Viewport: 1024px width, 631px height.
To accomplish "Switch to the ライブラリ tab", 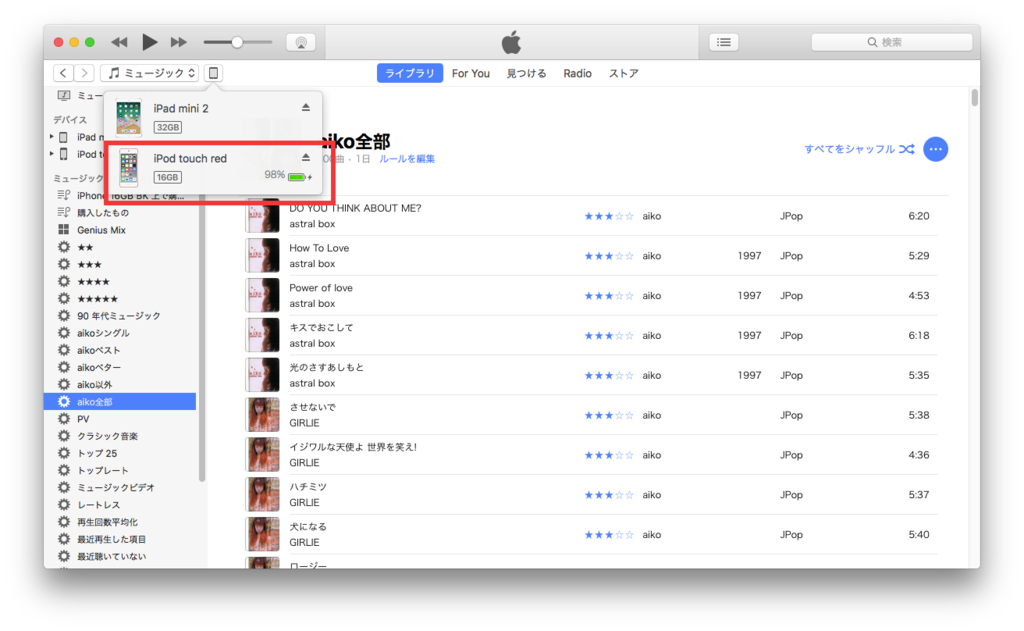I will click(409, 73).
